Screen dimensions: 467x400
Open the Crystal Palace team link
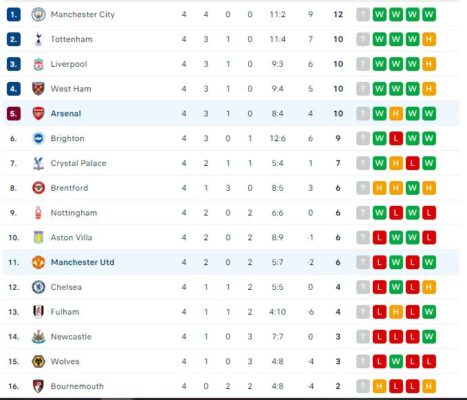coord(78,163)
